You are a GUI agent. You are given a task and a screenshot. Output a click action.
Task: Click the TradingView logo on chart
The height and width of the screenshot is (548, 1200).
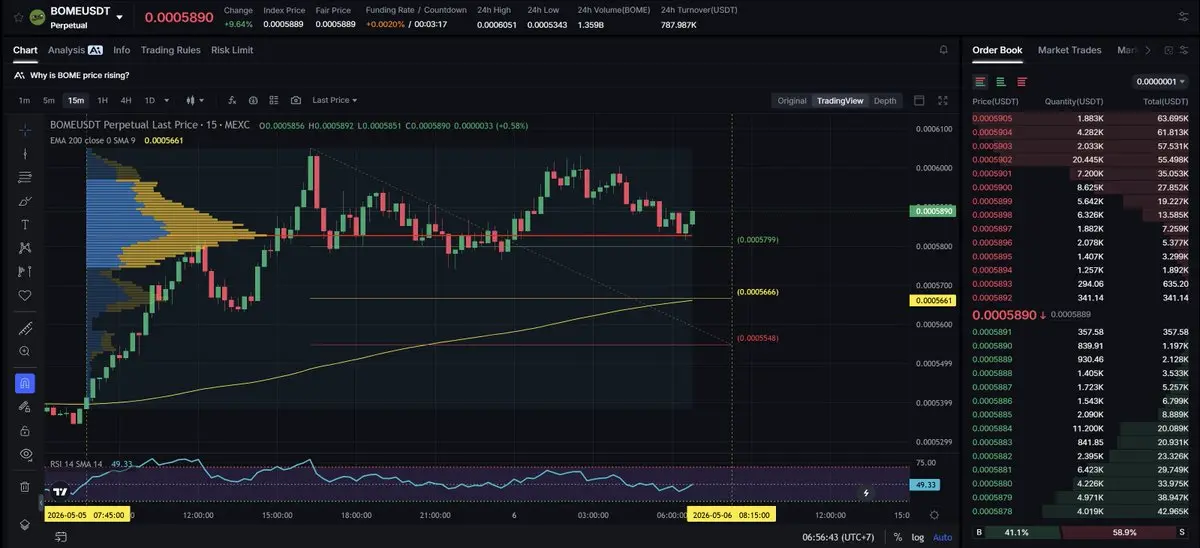(x=60, y=492)
